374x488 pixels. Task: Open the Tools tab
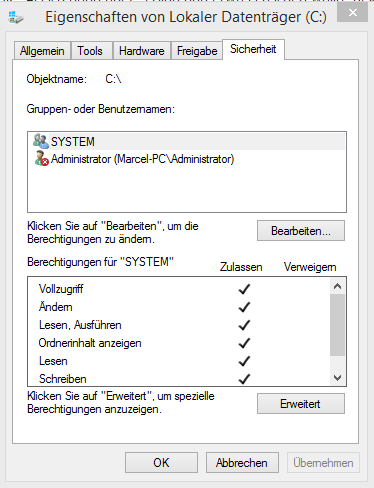tap(90, 51)
